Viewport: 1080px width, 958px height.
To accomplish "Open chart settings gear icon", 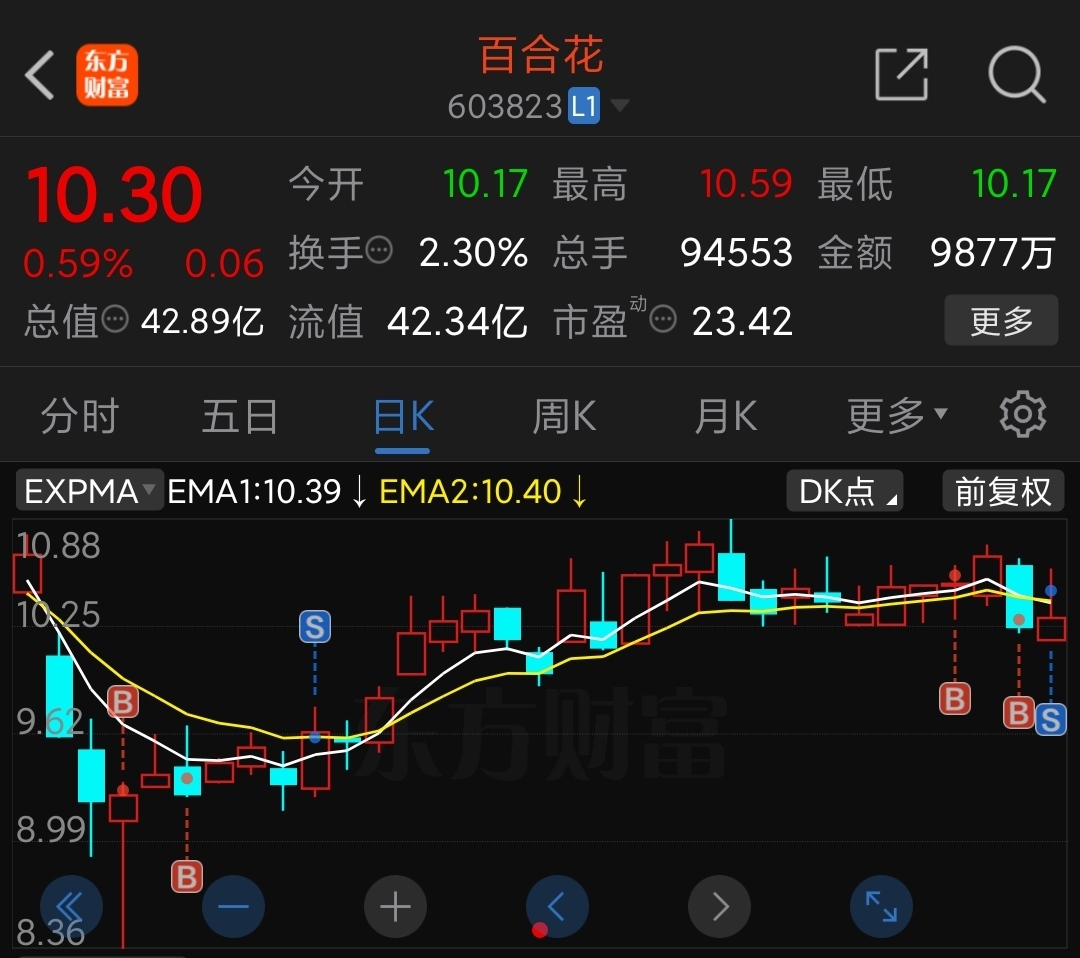I will (x=1022, y=415).
